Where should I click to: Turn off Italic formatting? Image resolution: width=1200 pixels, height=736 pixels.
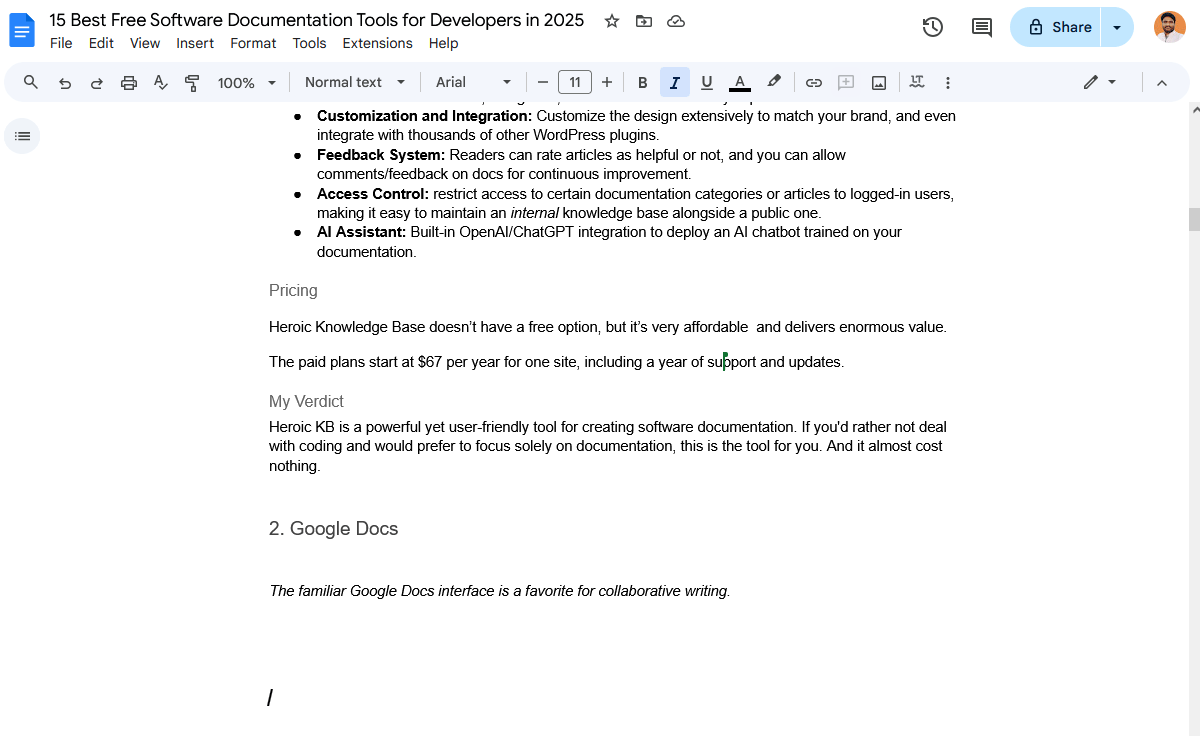click(675, 83)
